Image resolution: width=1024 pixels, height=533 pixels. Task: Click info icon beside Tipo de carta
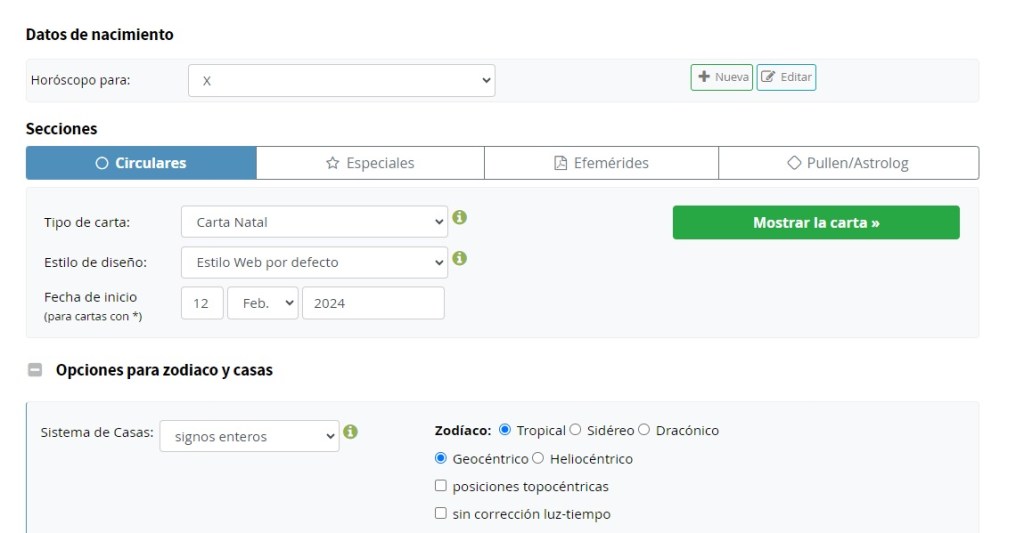[x=460, y=217]
